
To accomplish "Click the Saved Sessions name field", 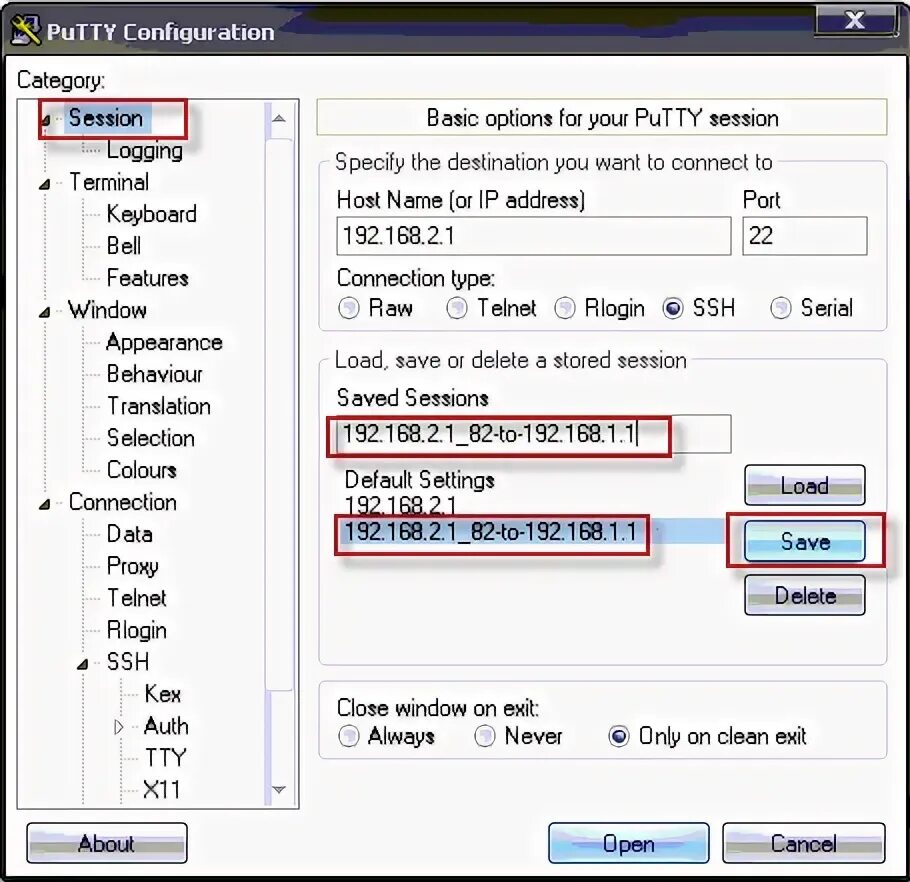I will point(533,434).
